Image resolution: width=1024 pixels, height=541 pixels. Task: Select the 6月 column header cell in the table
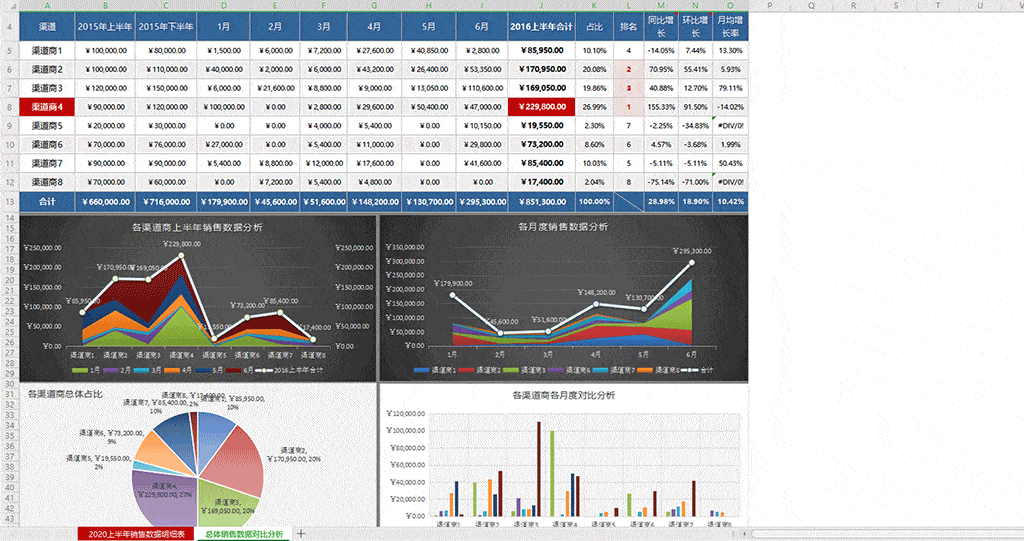[481, 27]
